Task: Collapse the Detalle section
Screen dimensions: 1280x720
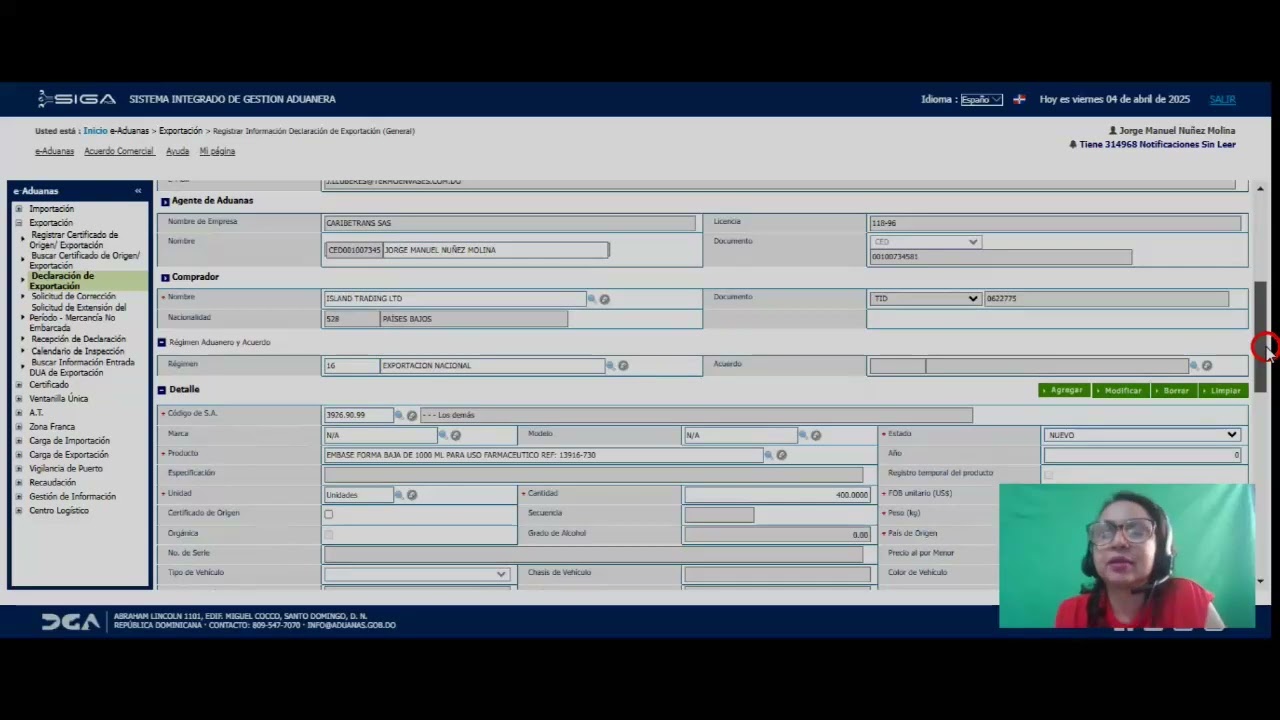Action: click(162, 390)
